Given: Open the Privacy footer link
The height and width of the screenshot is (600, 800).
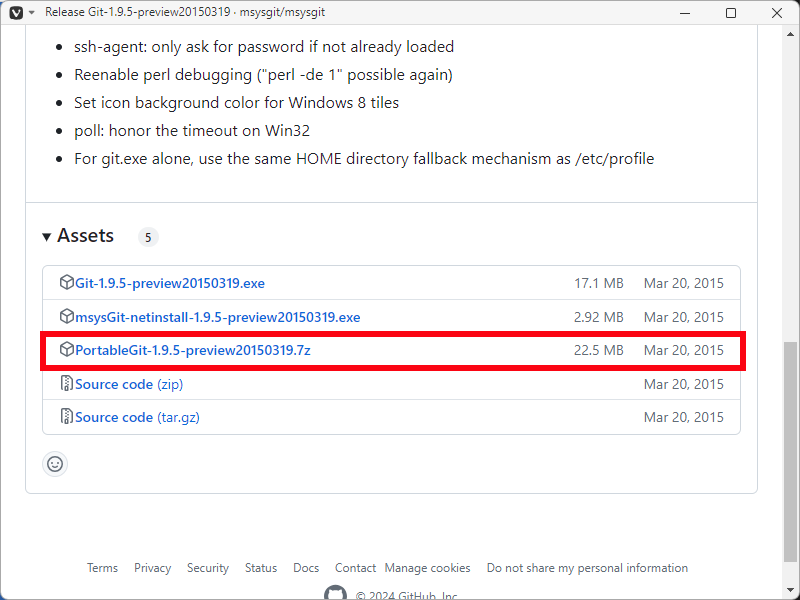Looking at the screenshot, I should coord(152,568).
